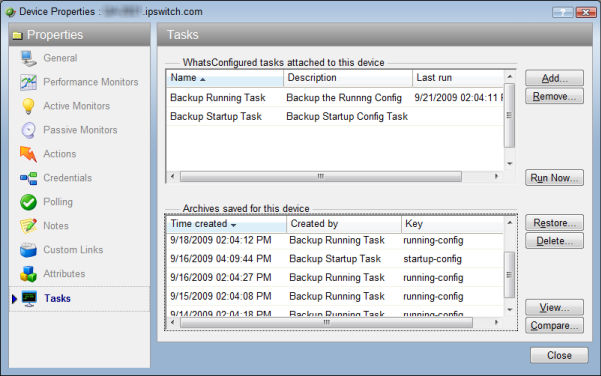
Task: Click the Notes notepad icon
Action: [x=28, y=226]
